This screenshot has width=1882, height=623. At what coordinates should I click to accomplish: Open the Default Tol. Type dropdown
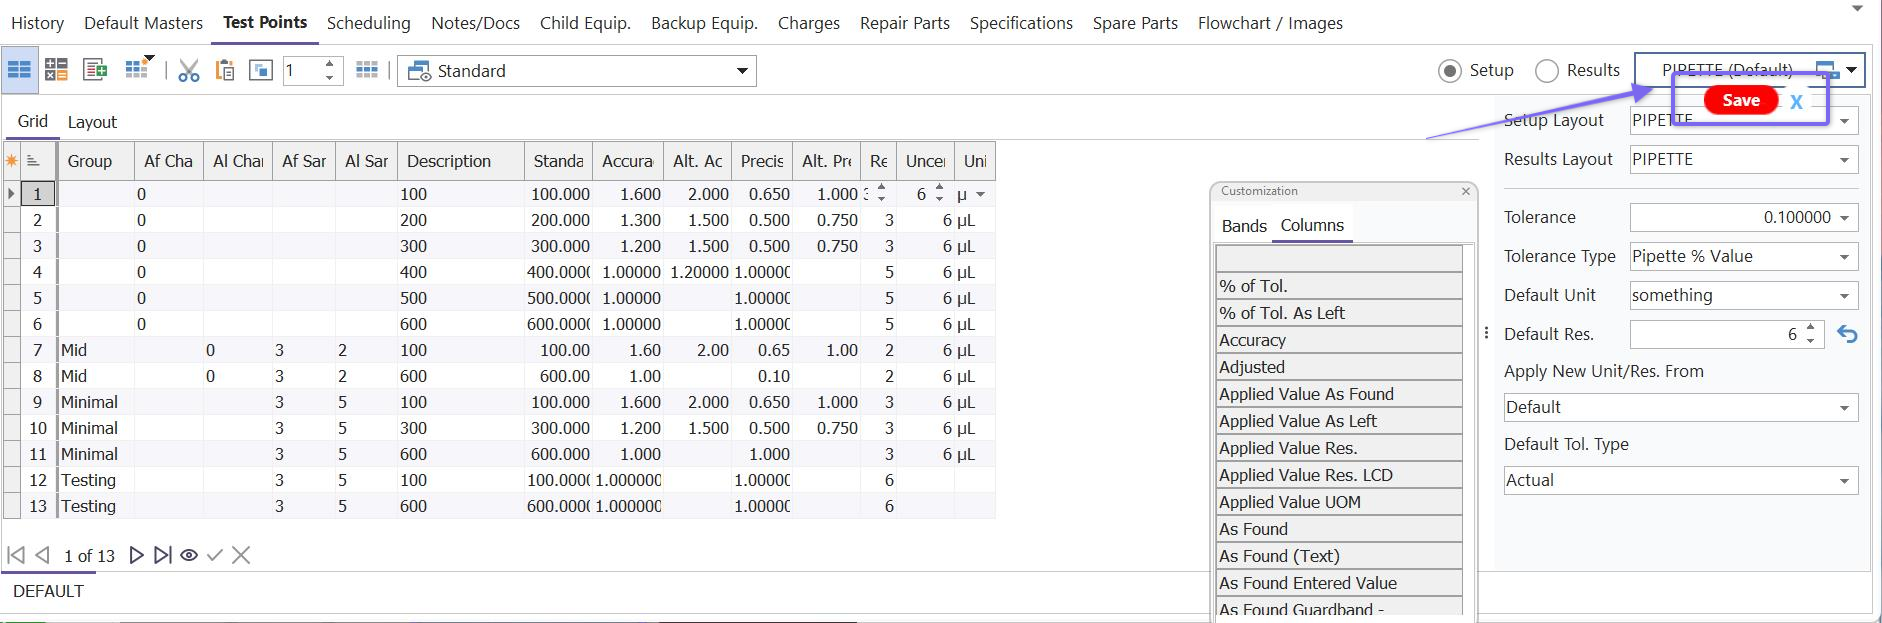(x=1844, y=481)
